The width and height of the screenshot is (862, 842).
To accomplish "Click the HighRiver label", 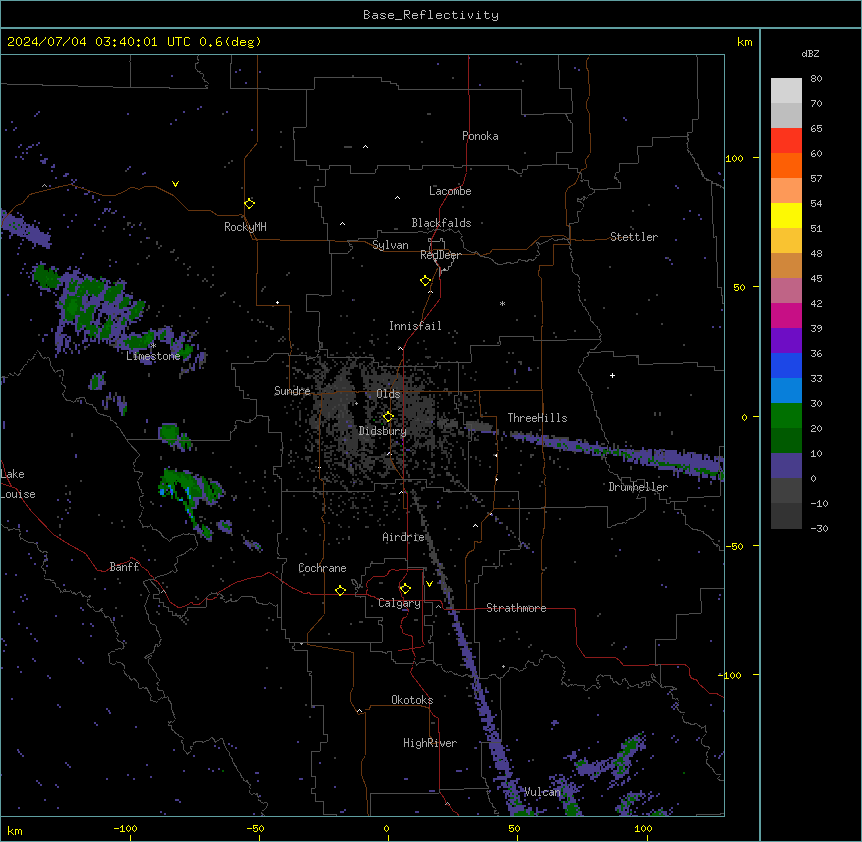I will pyautogui.click(x=430, y=743).
